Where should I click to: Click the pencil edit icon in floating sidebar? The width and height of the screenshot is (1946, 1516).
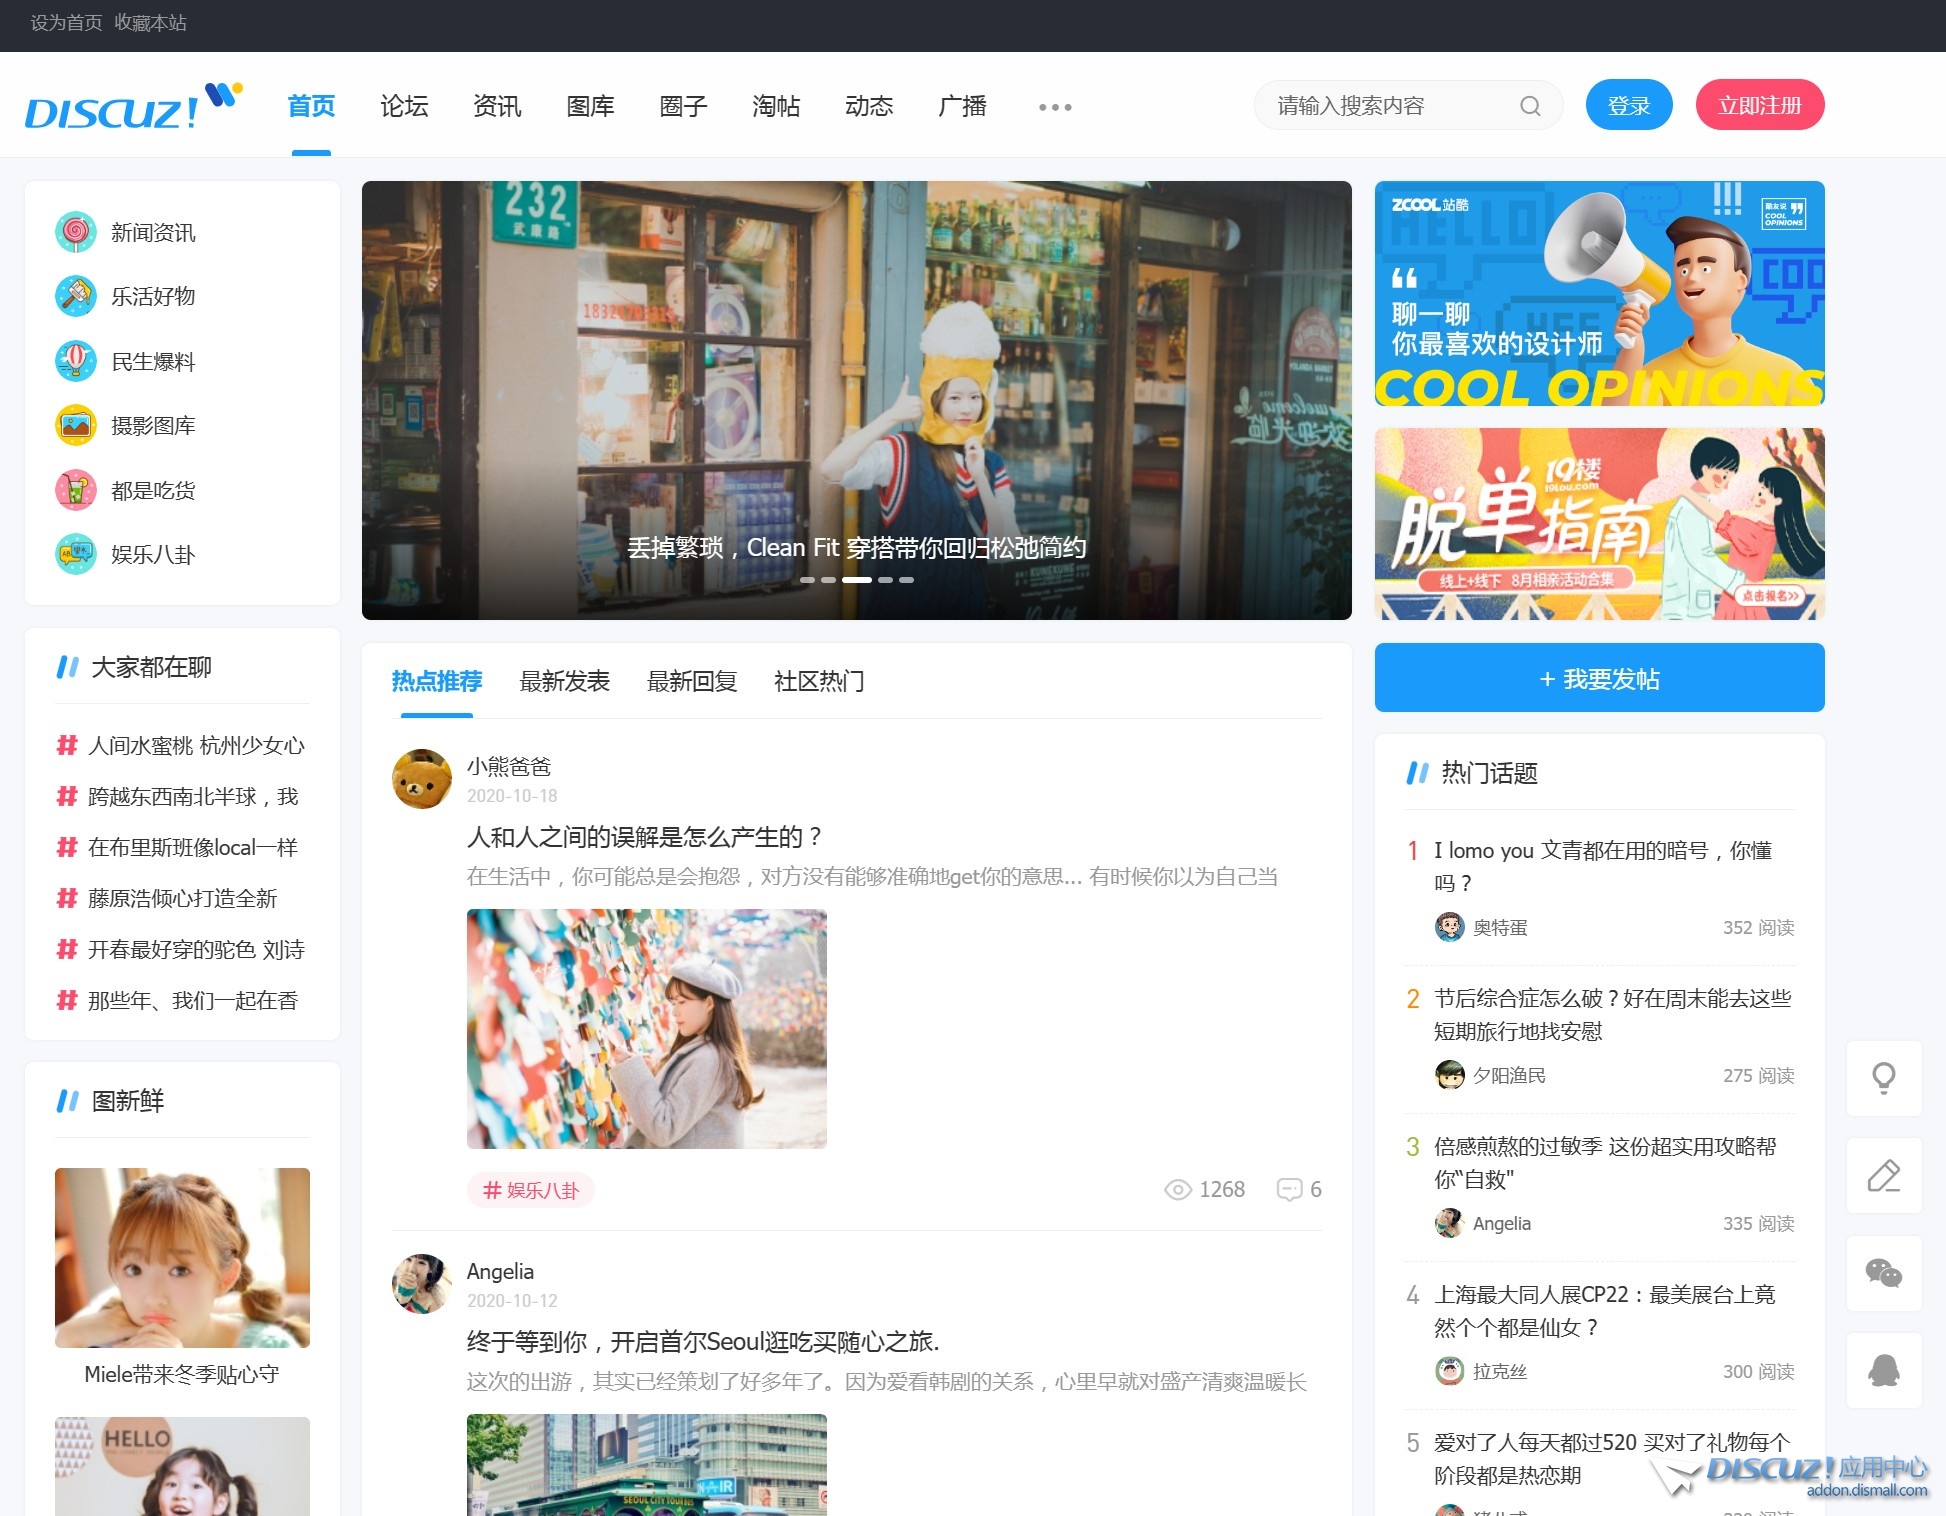(1884, 1176)
